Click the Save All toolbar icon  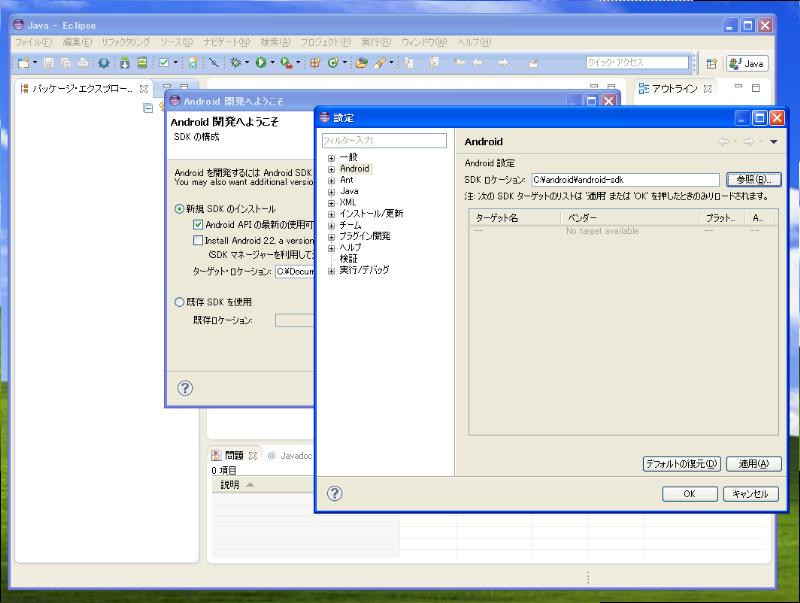[66, 63]
